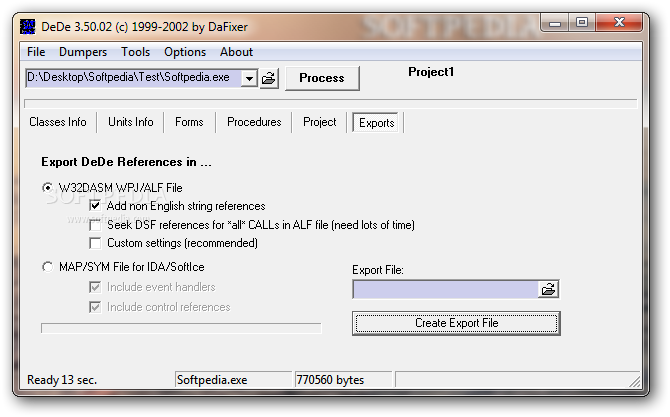Image resolution: width=670 pixels, height=417 pixels.
Task: Click 'Export DeDe References in ...' heading
Action: pyautogui.click(x=126, y=162)
